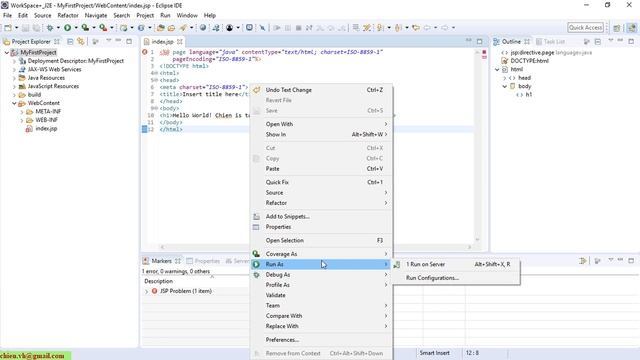
Task: Open the Navigate menu
Action: (x=96, y=16)
